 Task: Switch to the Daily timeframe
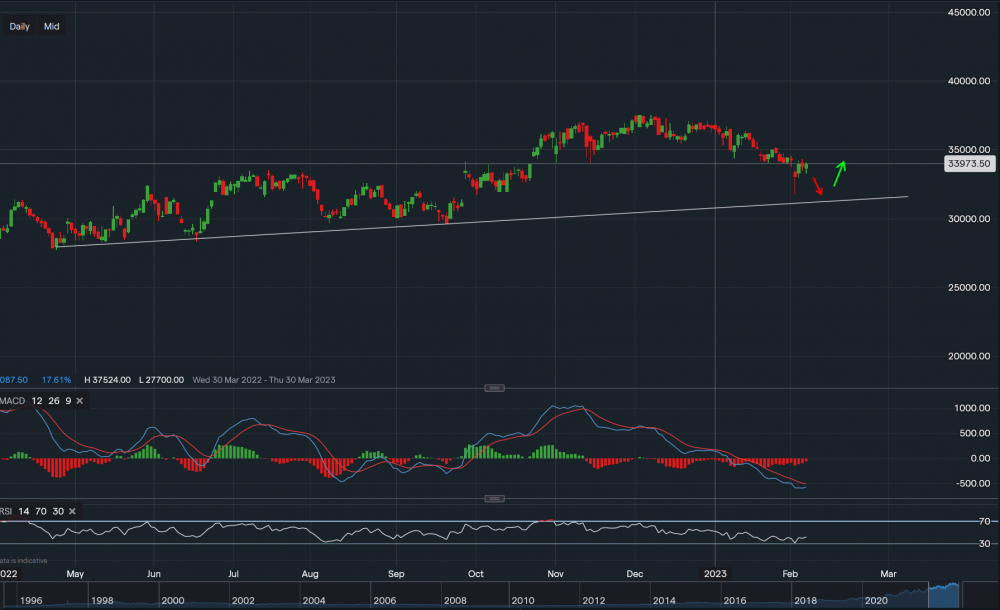pos(19,26)
